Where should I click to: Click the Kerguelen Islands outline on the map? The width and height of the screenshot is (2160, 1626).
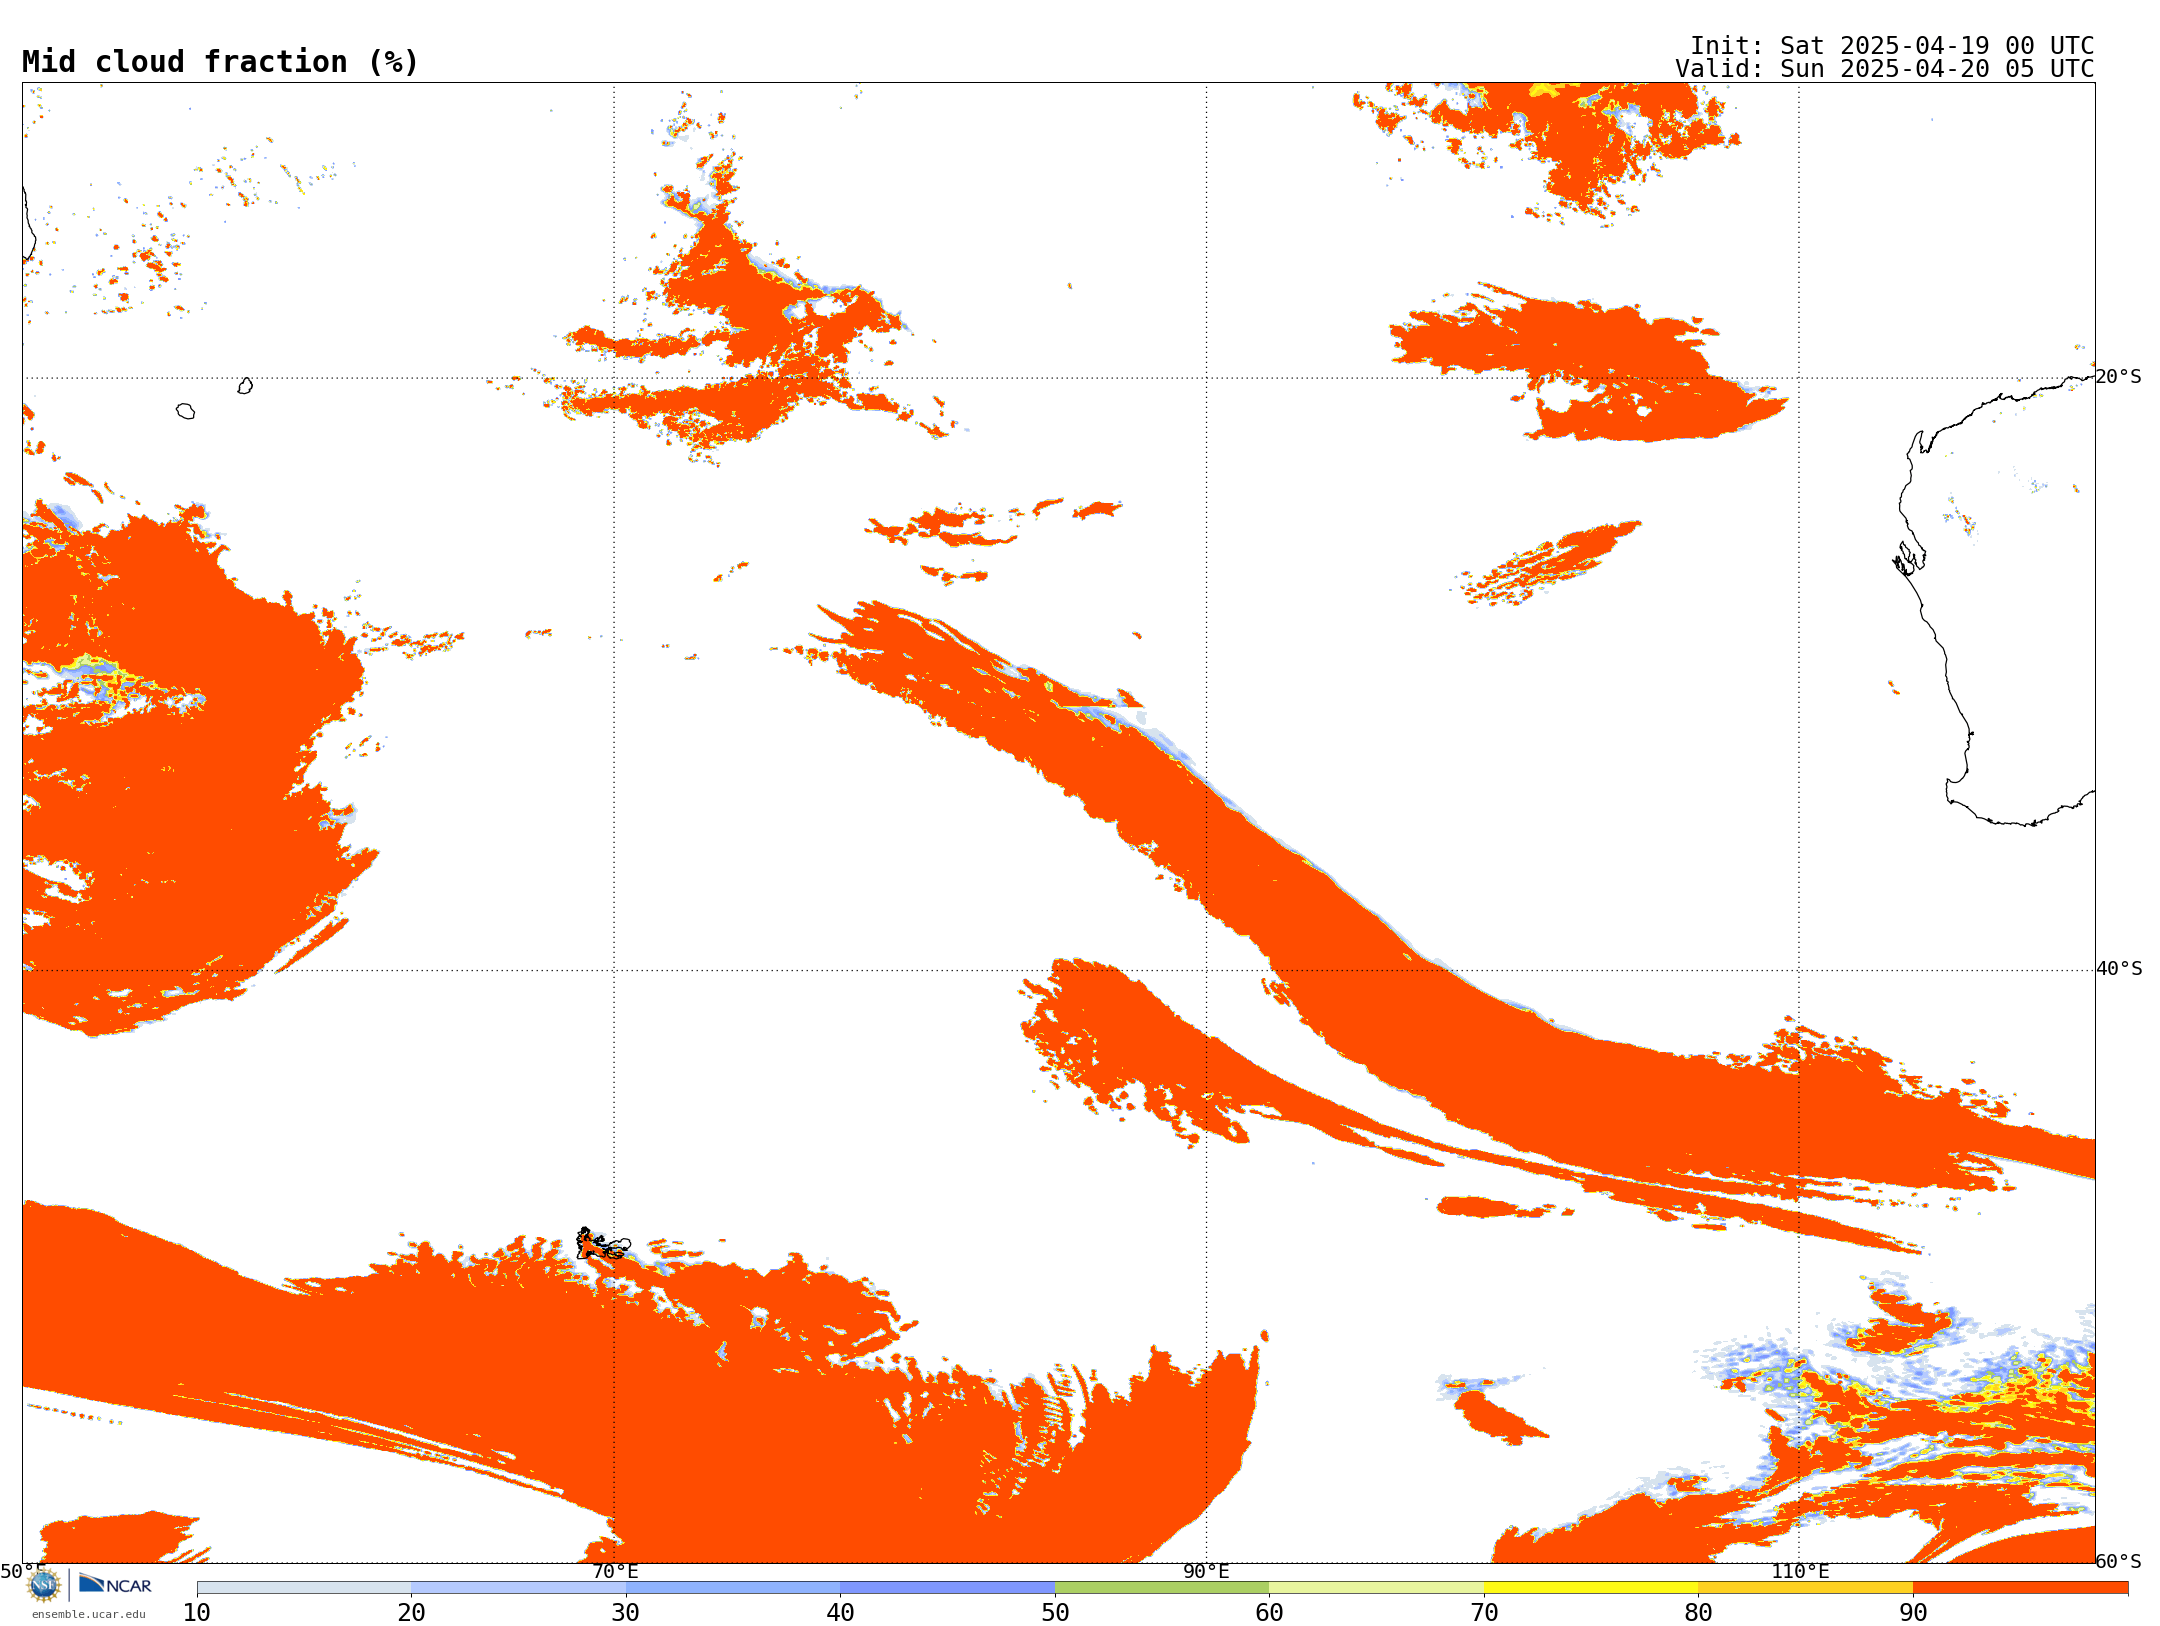[602, 1244]
